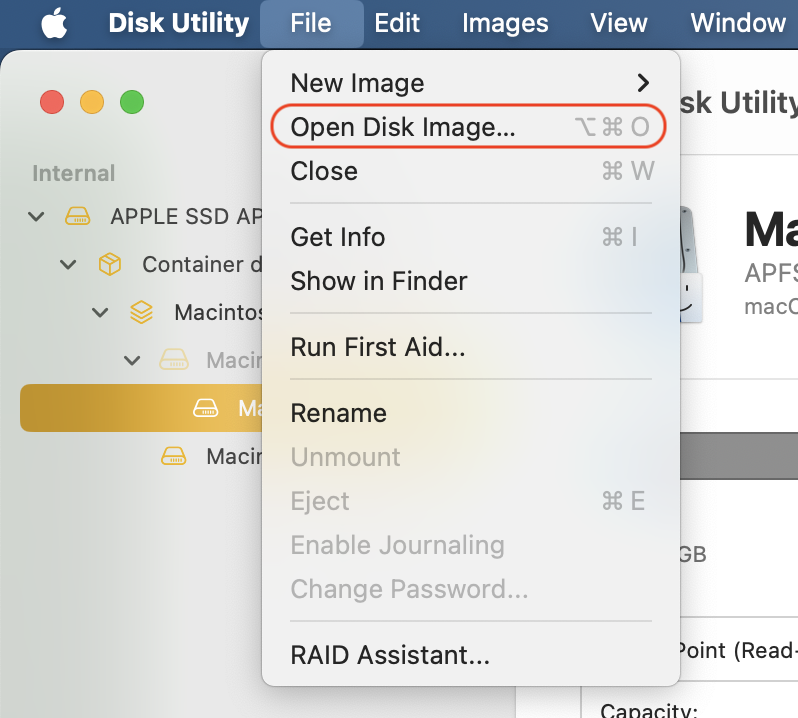Click the Macintosh volume group layers icon

pos(141,312)
